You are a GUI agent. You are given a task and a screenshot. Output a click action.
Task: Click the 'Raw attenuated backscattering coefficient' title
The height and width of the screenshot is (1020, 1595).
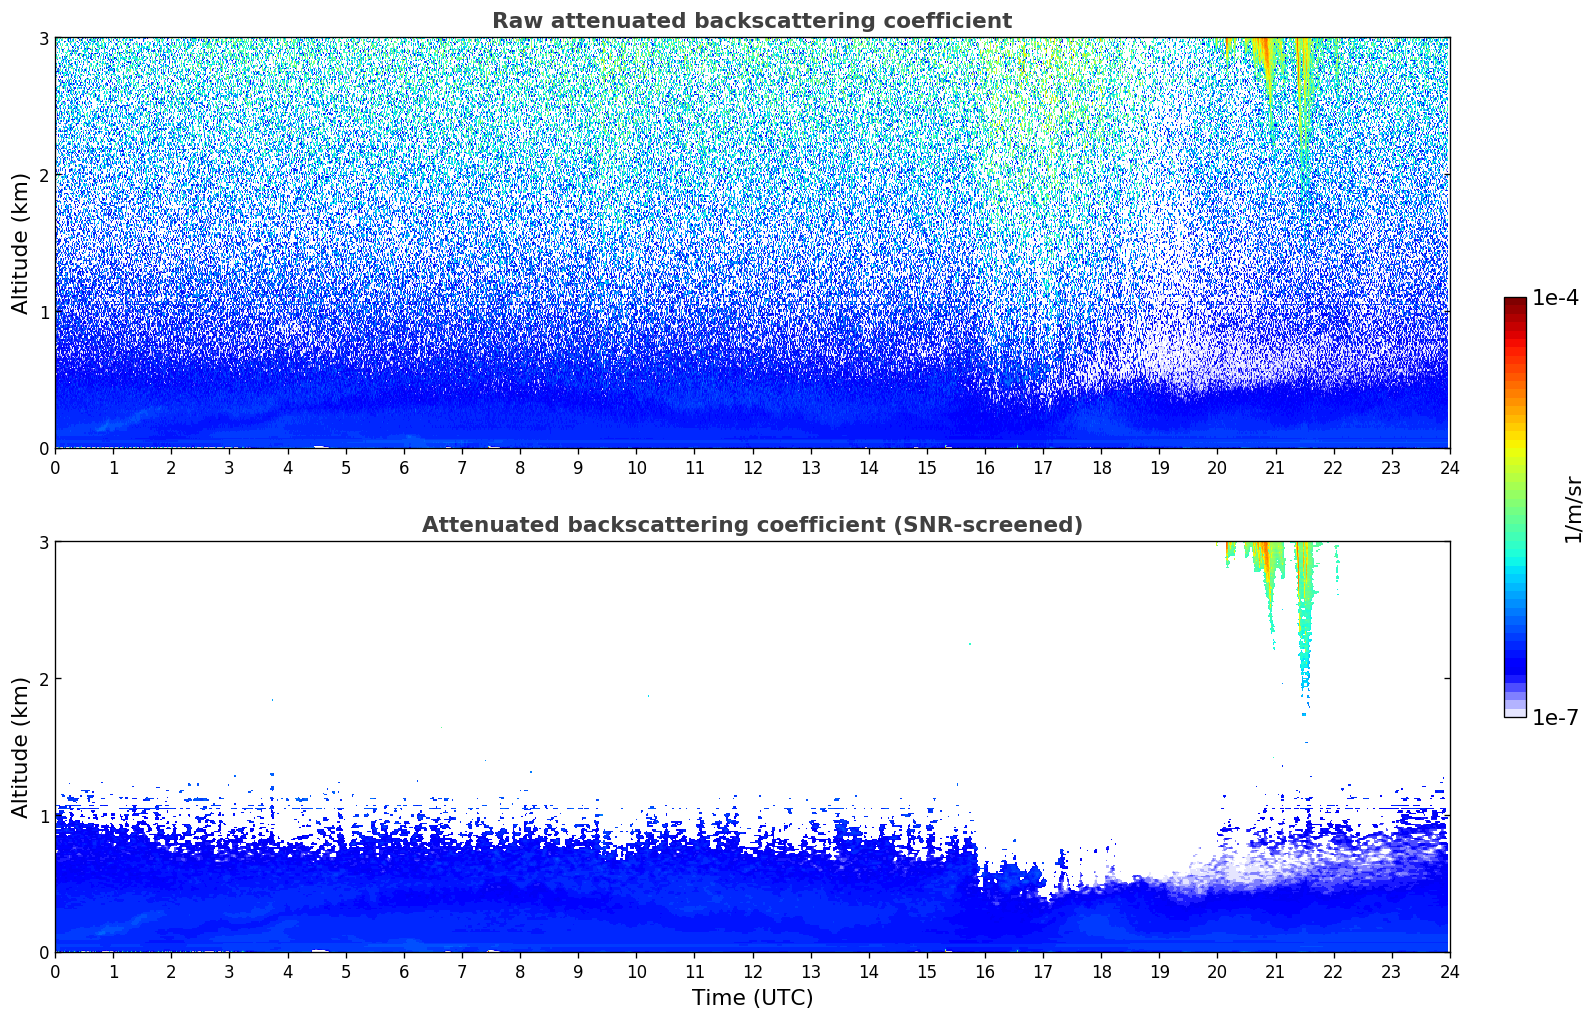click(751, 21)
